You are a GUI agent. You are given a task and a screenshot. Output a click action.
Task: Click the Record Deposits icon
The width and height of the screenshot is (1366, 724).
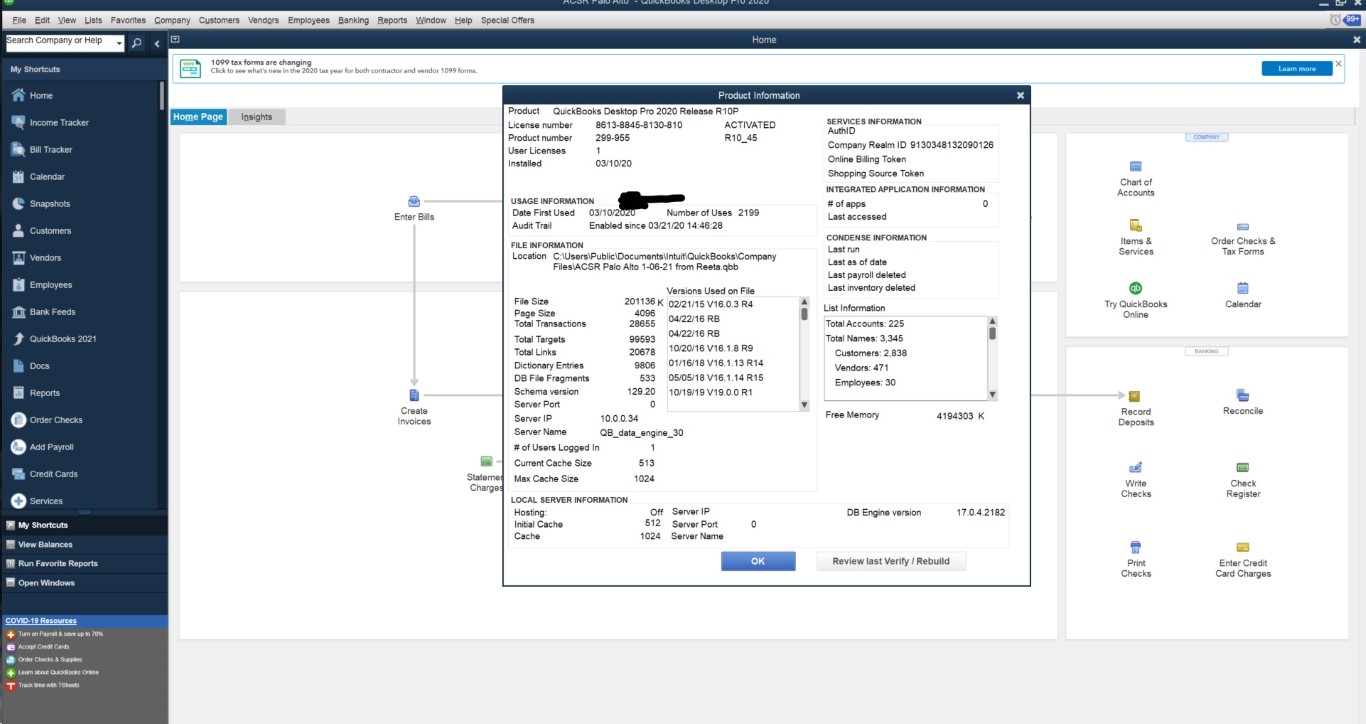[x=1135, y=397]
